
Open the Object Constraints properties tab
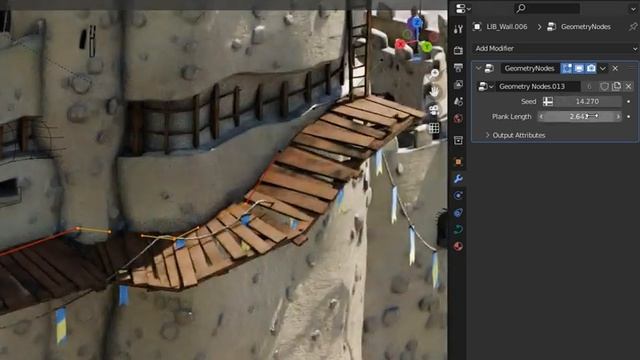(458, 212)
